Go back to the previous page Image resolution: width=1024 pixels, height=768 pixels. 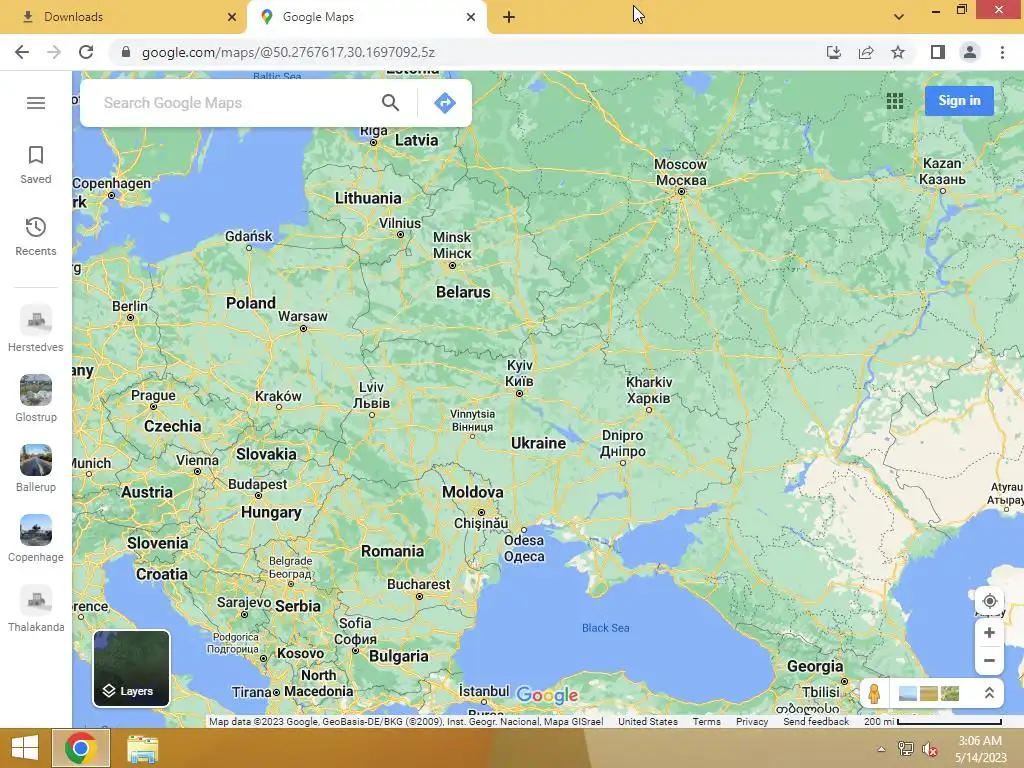pyautogui.click(x=22, y=52)
